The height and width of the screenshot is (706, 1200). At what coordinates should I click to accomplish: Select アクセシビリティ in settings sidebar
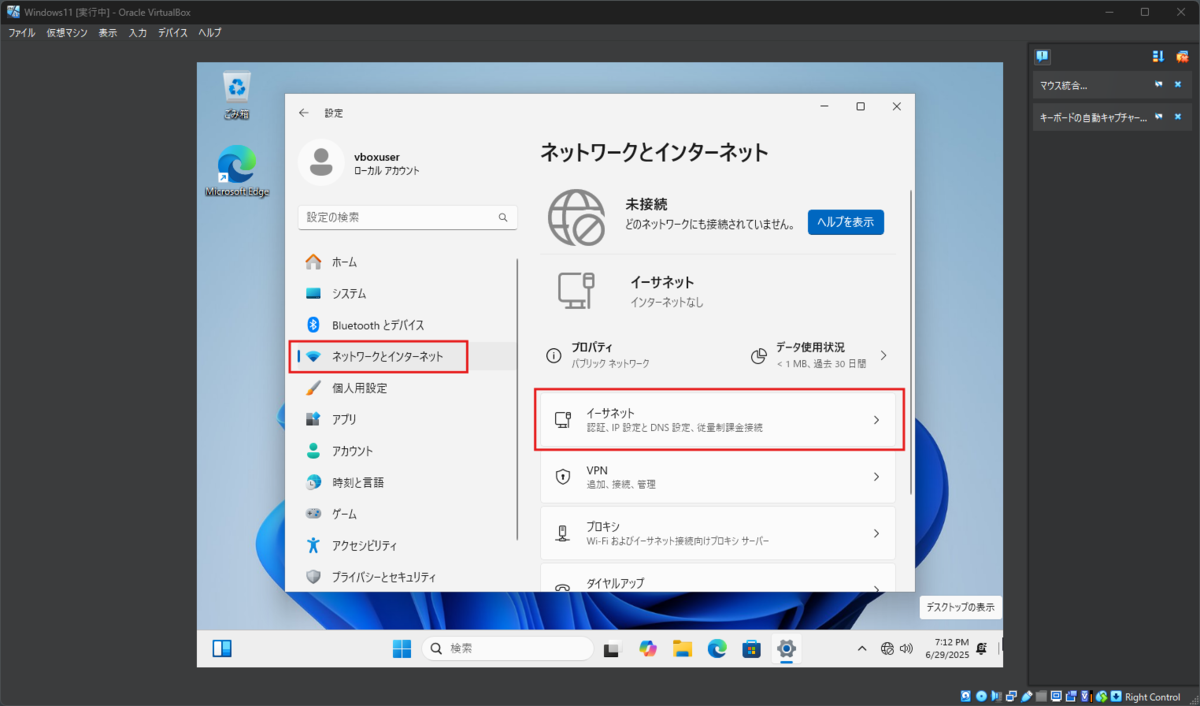(x=406, y=545)
